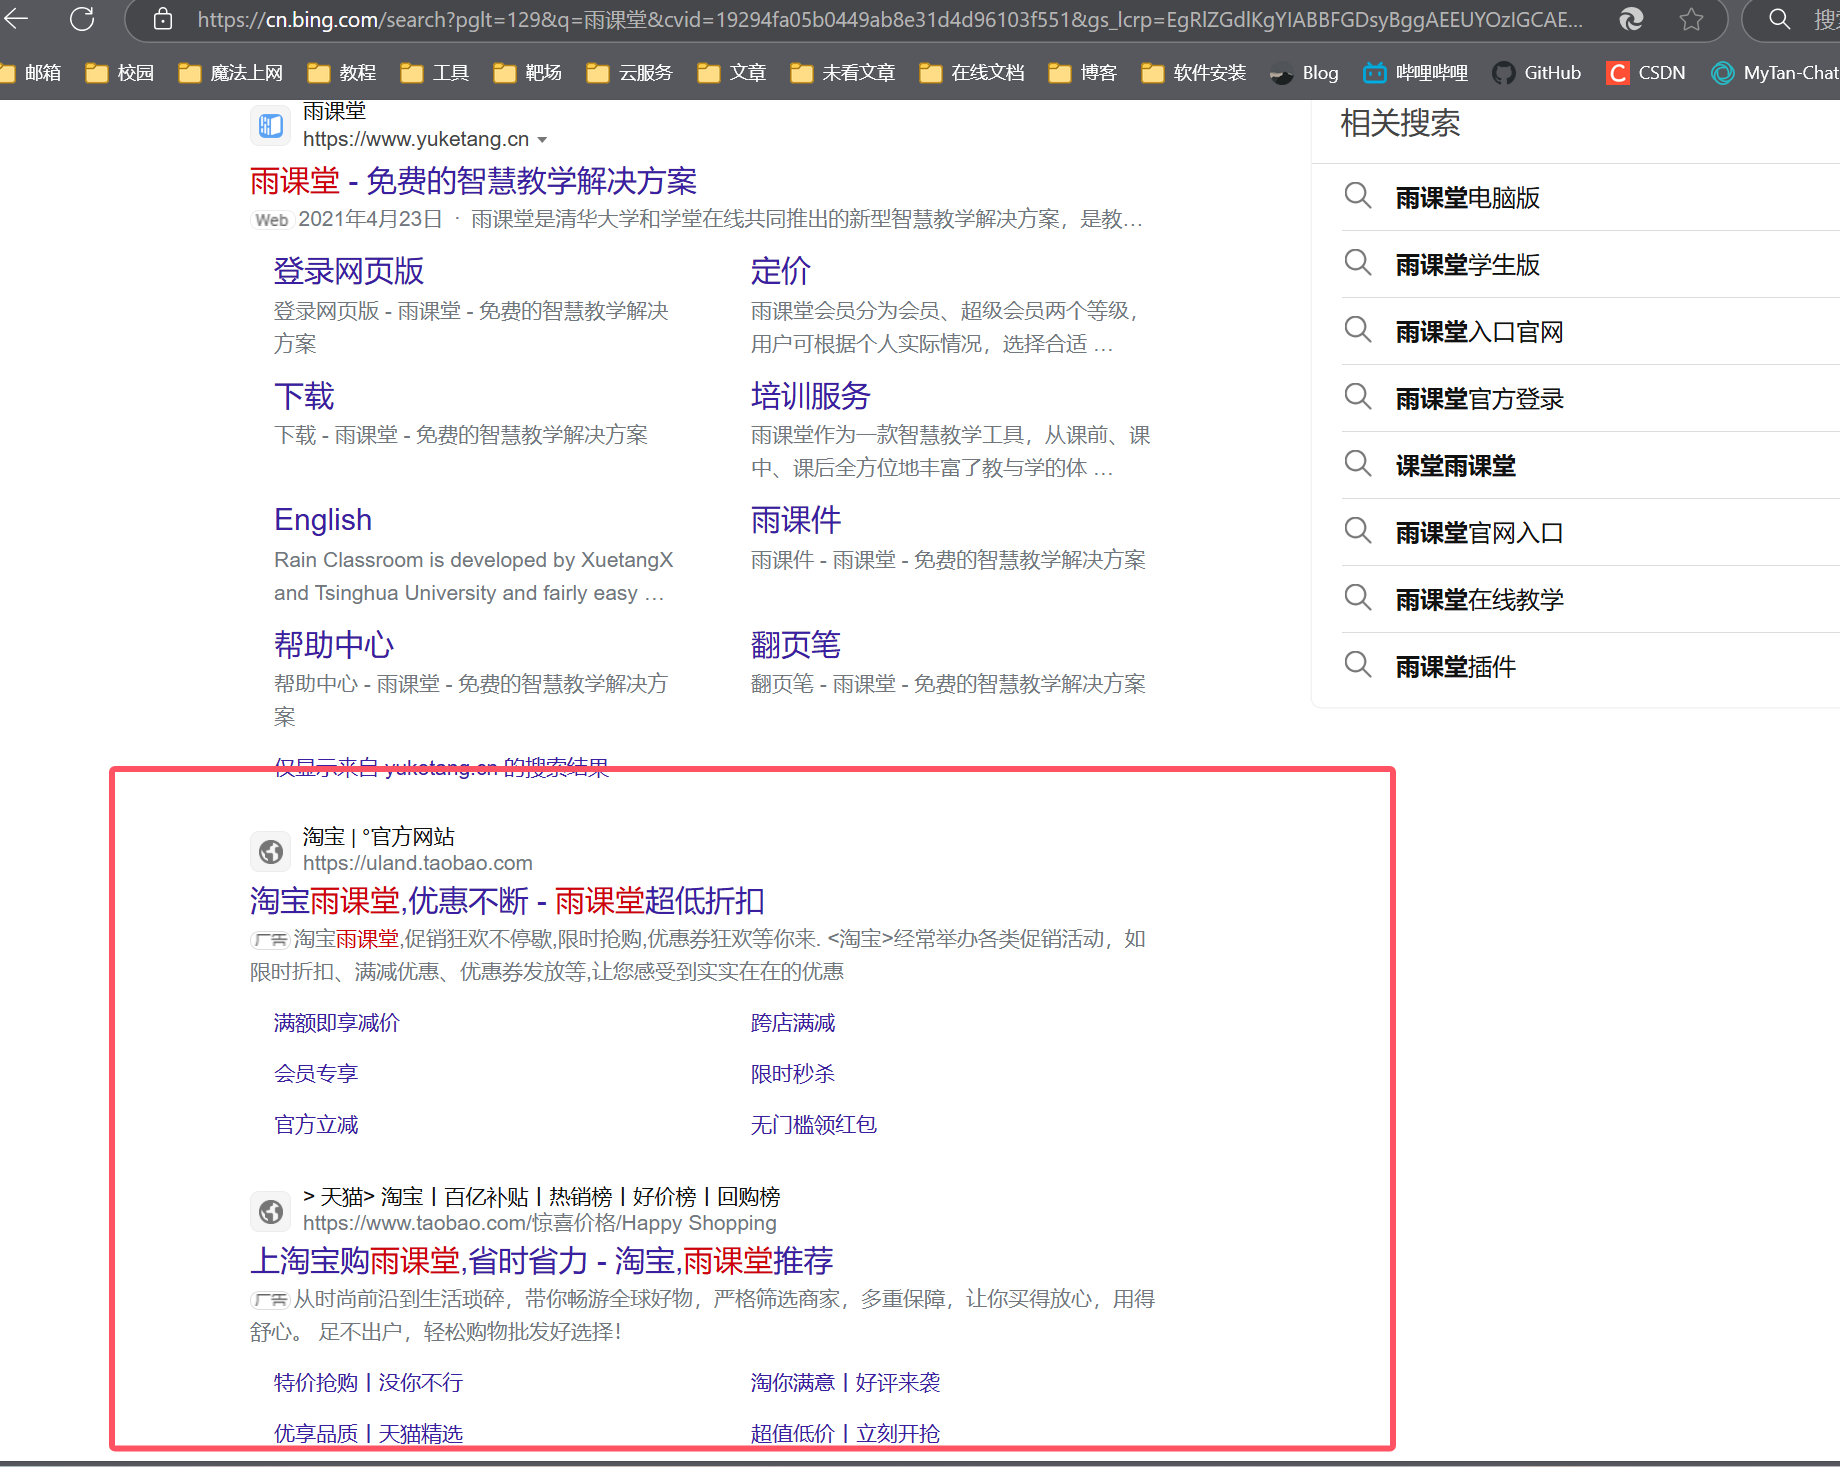1840x1467 pixels.
Task: Open ad 上淘宝购雨课堂,省时省力 title
Action: (541, 1261)
